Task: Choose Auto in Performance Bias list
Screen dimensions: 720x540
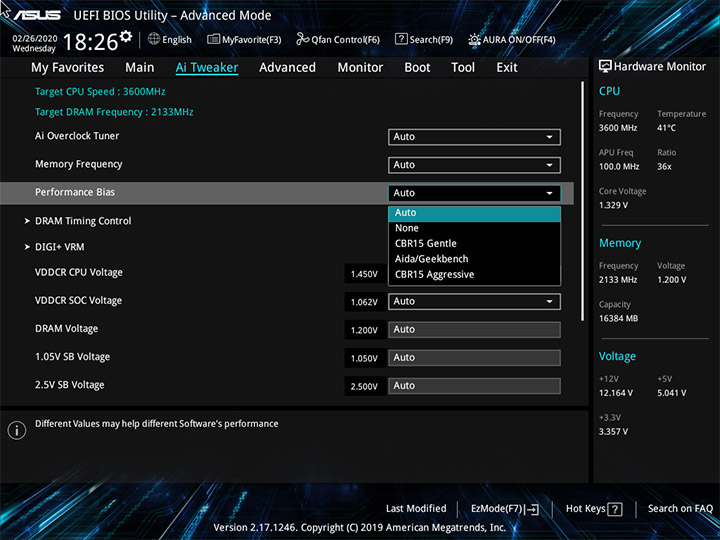Action: click(x=474, y=213)
